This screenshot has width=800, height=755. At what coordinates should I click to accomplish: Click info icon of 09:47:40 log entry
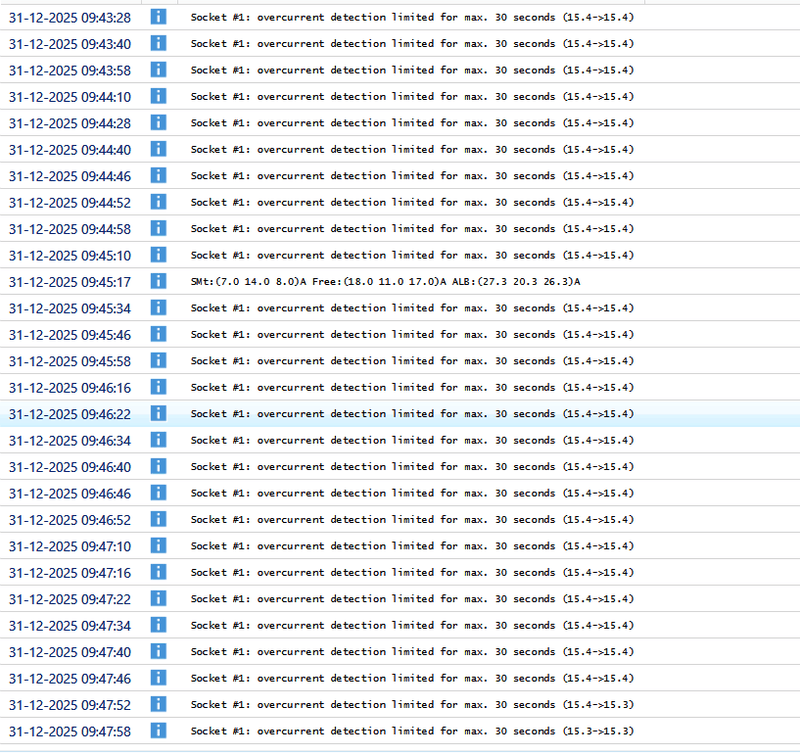pos(158,652)
